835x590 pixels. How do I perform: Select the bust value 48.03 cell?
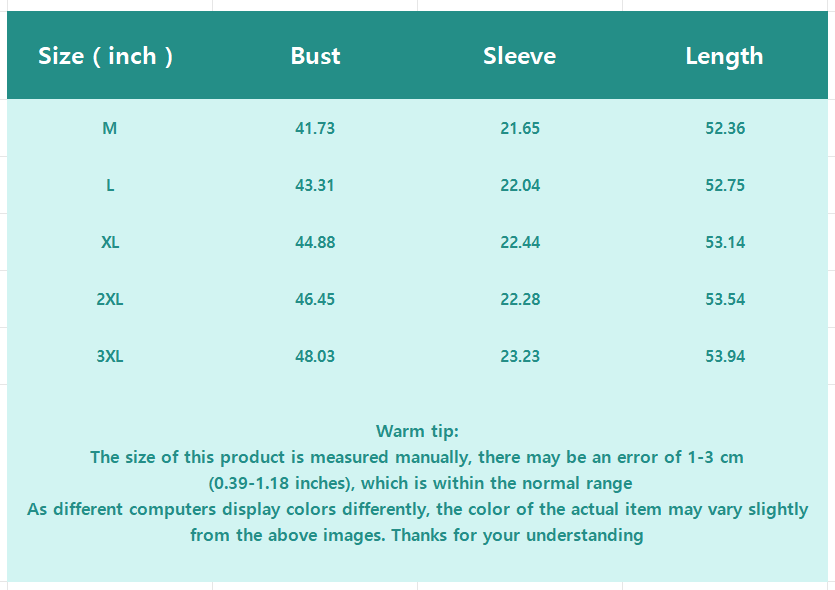[315, 356]
